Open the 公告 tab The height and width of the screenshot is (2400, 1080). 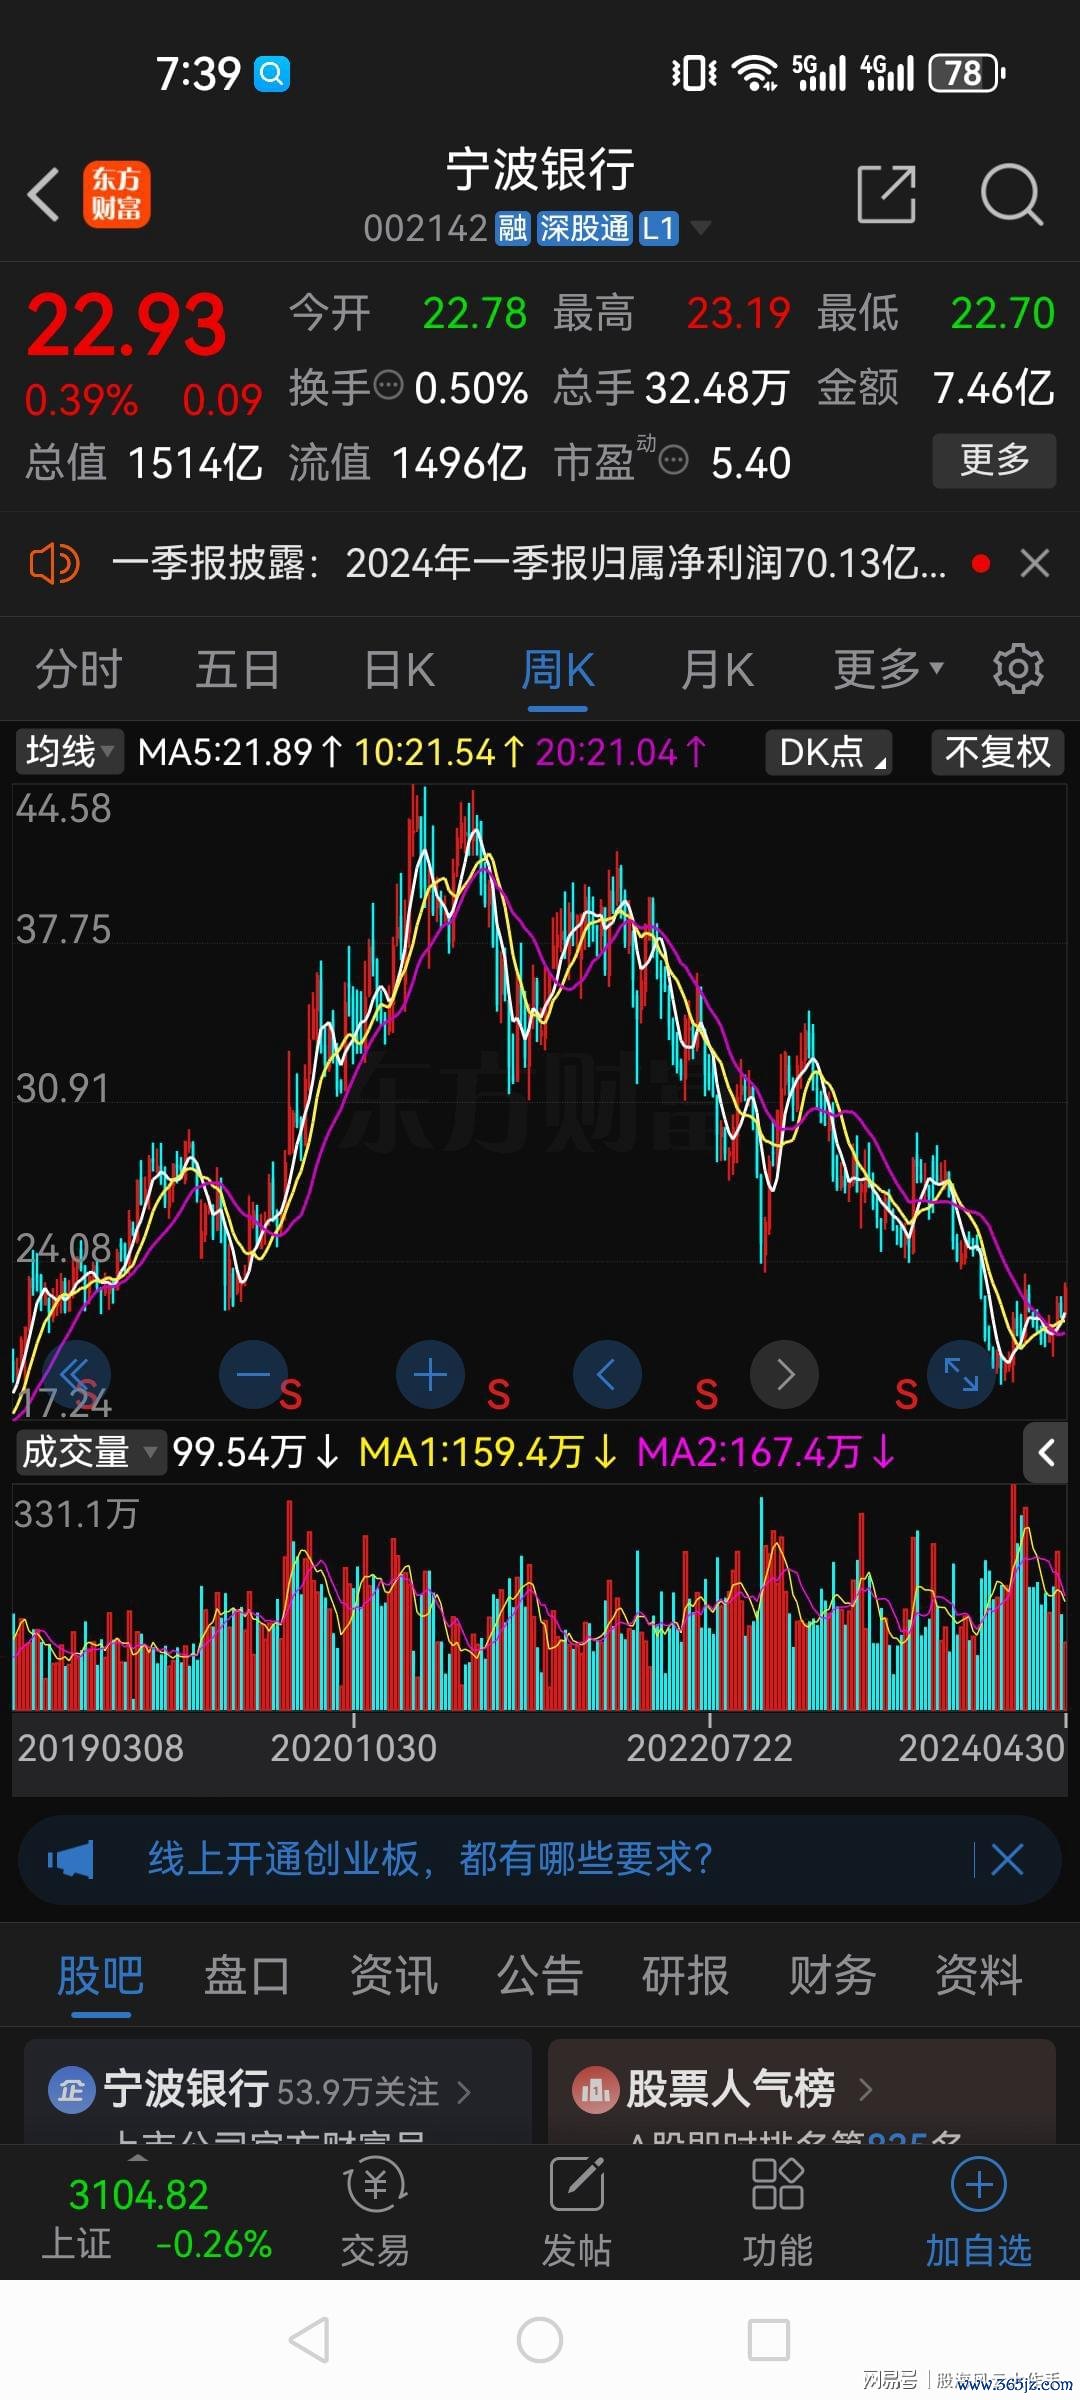coord(539,1976)
